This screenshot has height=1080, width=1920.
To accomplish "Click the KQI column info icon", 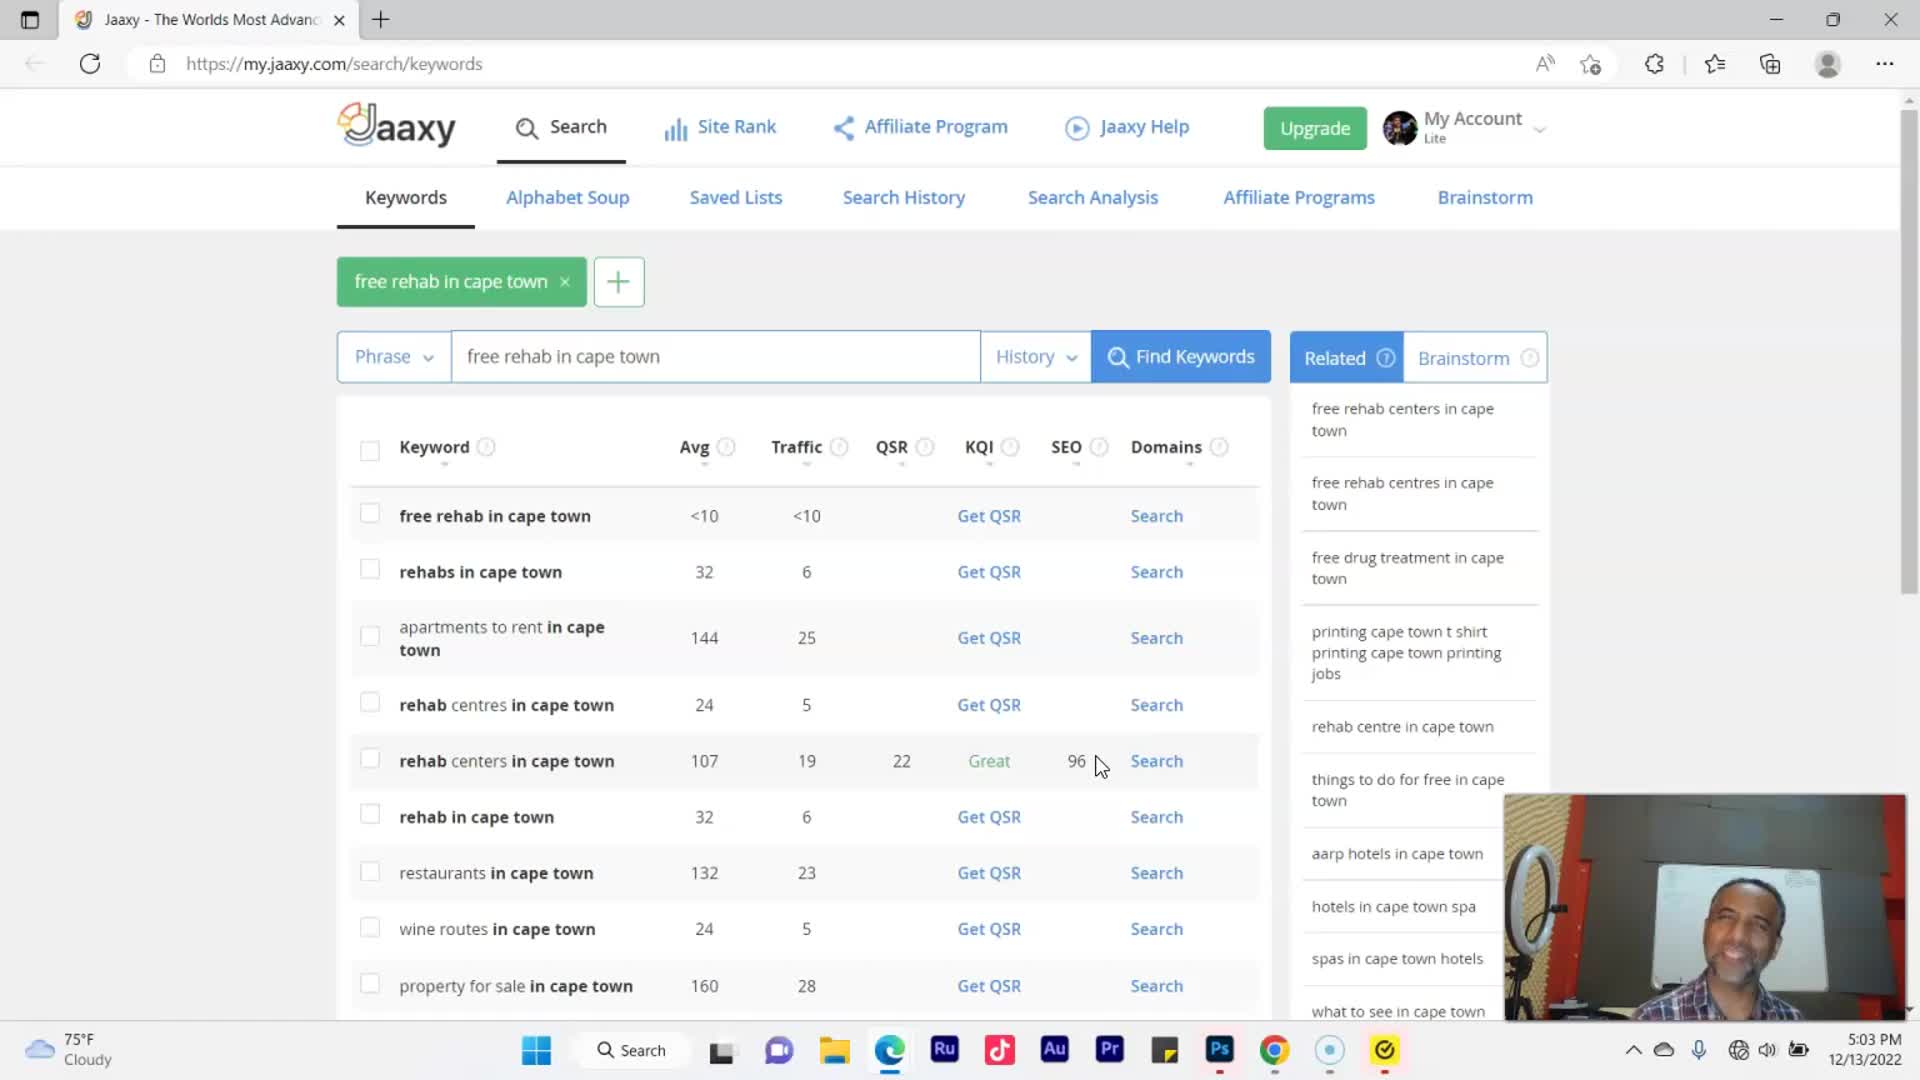I will (1010, 447).
